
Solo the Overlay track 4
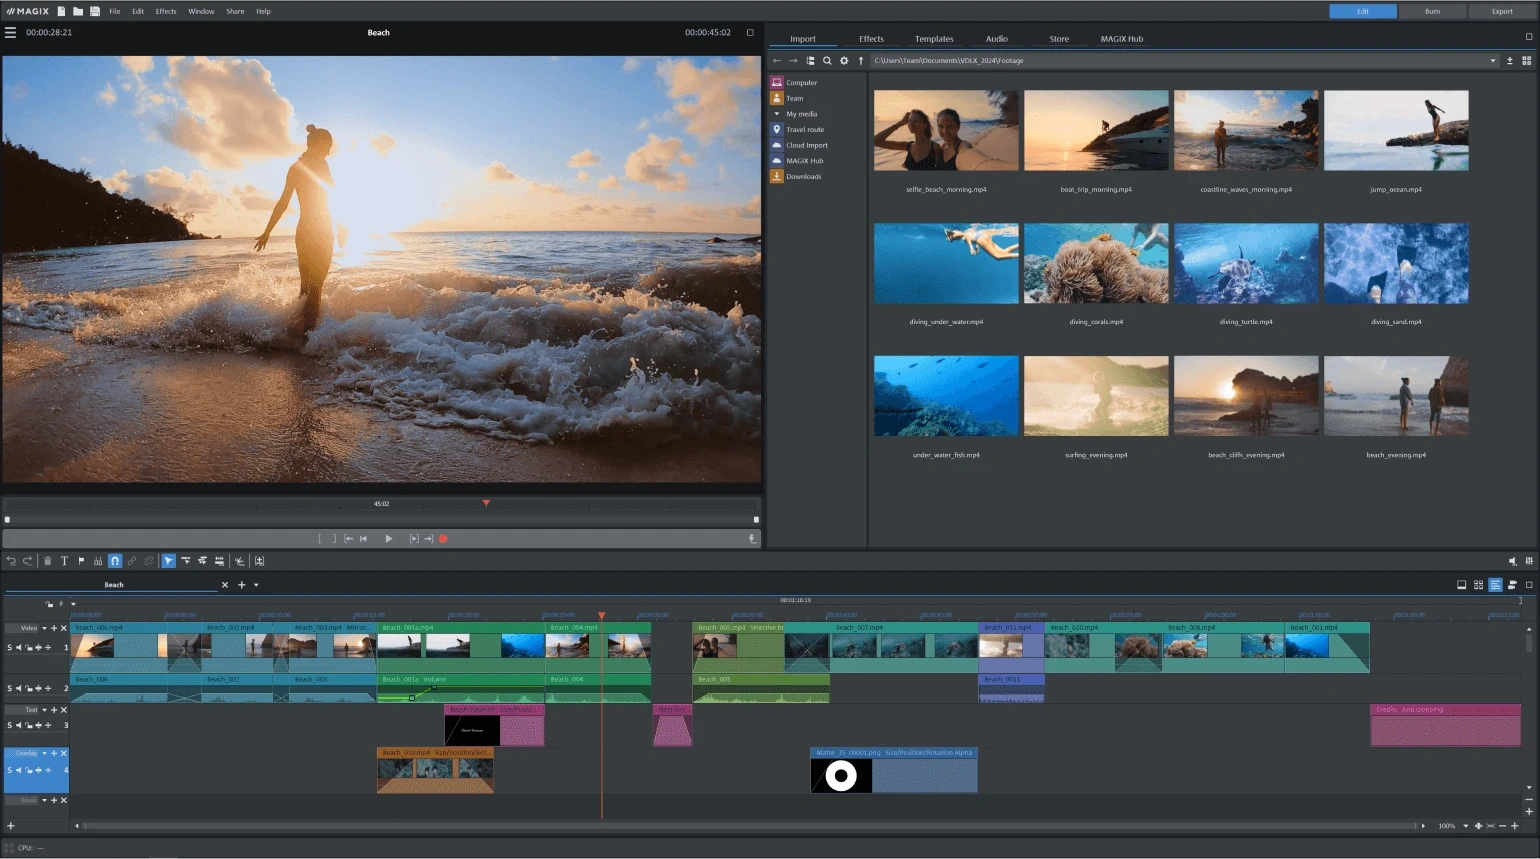click(10, 771)
